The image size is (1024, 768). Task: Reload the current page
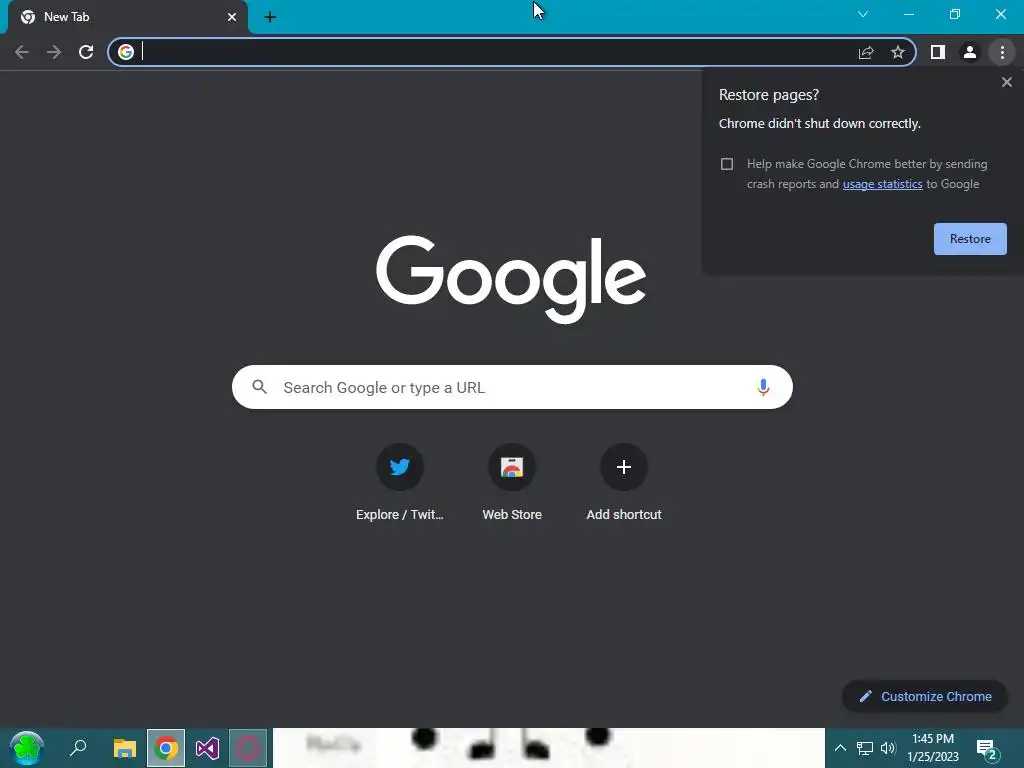point(86,52)
